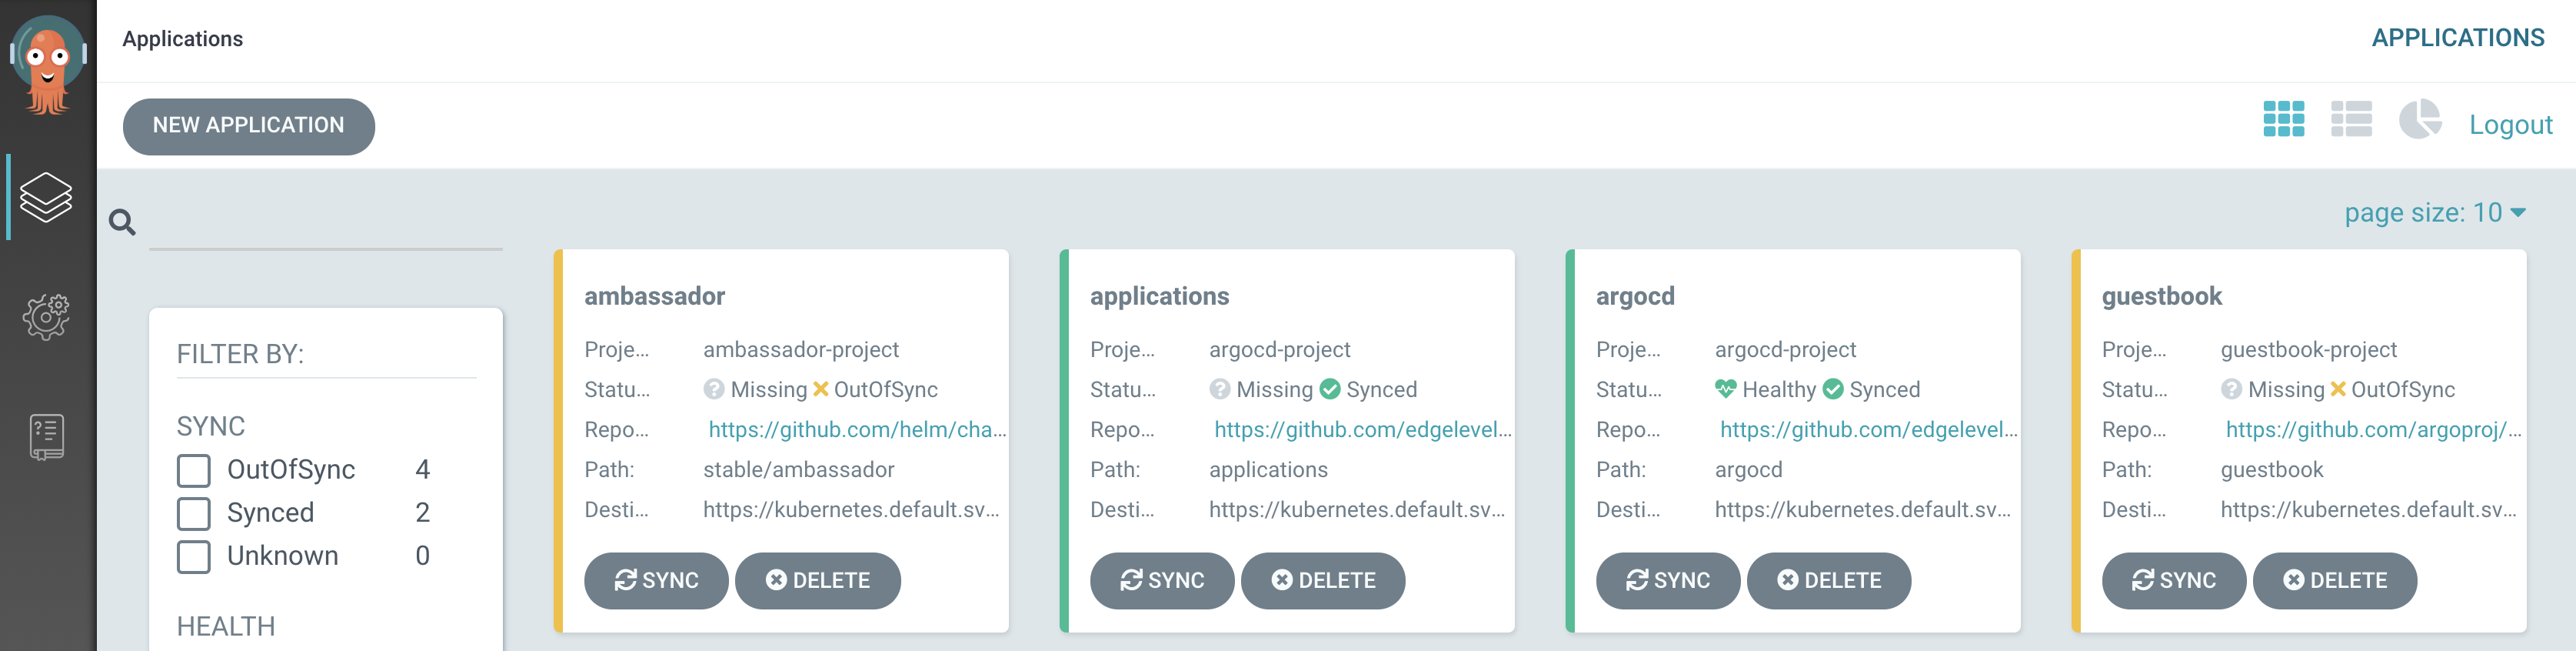This screenshot has height=651, width=2576.
Task: Click the Argo CD octopus logo
Action: pos(47,65)
